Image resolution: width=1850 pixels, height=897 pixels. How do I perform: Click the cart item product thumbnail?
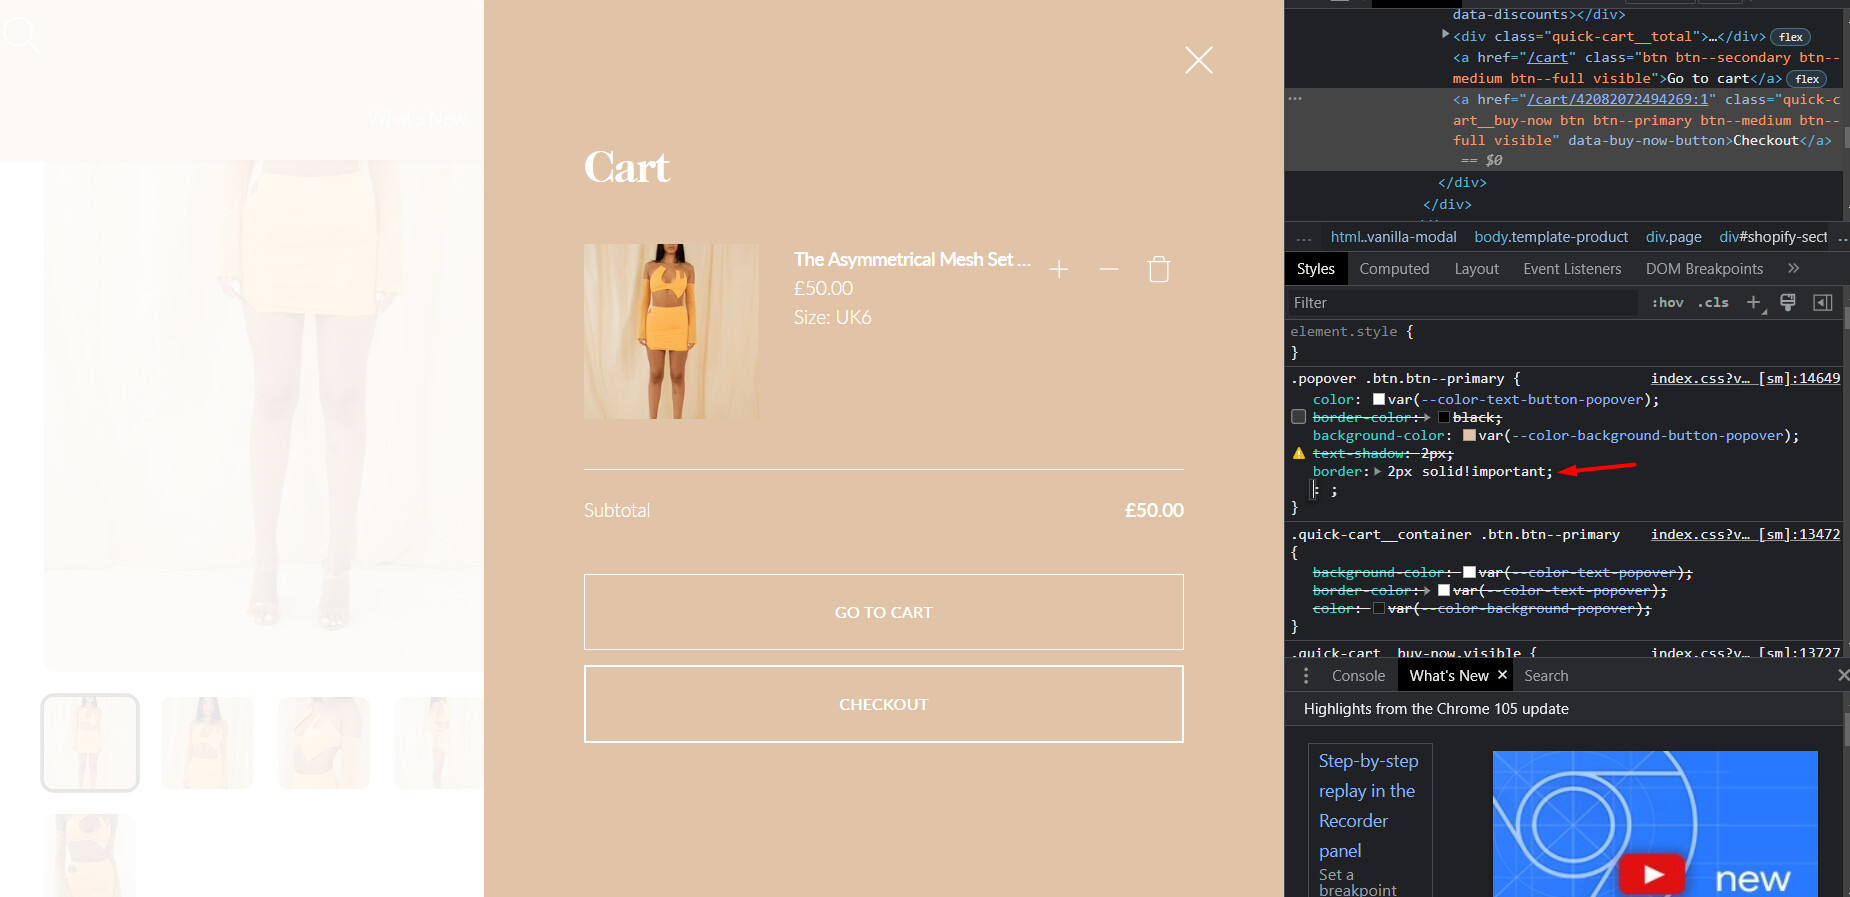(x=671, y=331)
